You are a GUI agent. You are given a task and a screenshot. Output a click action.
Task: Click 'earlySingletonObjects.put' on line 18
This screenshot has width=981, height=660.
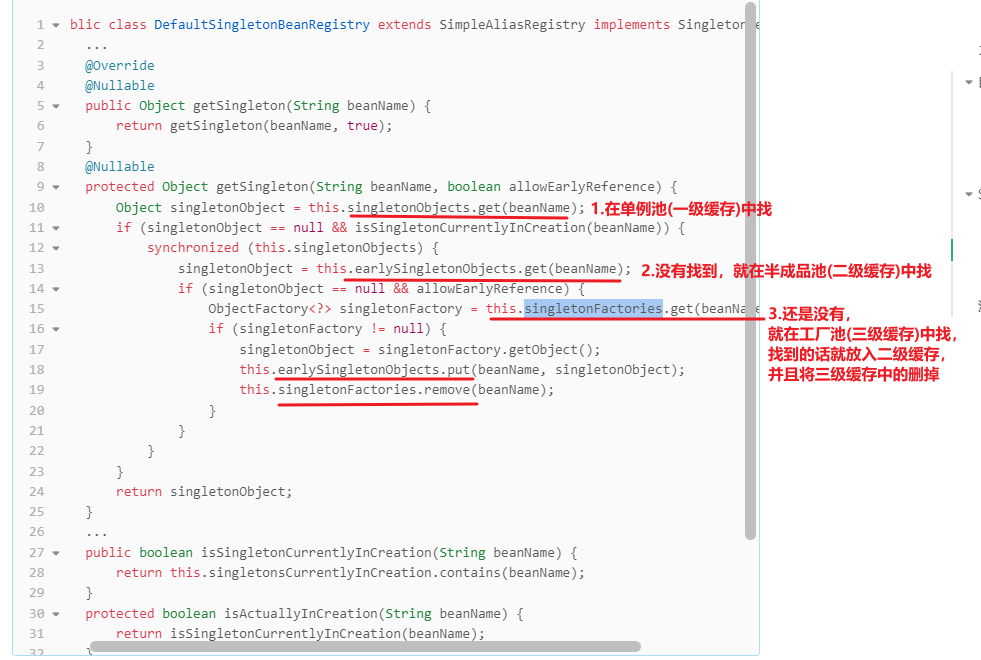(374, 370)
